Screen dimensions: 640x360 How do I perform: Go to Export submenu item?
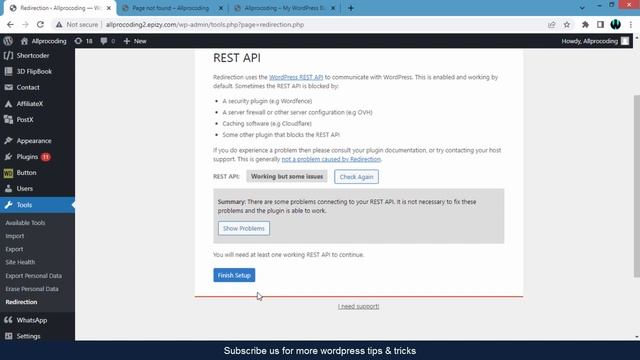(x=14, y=249)
